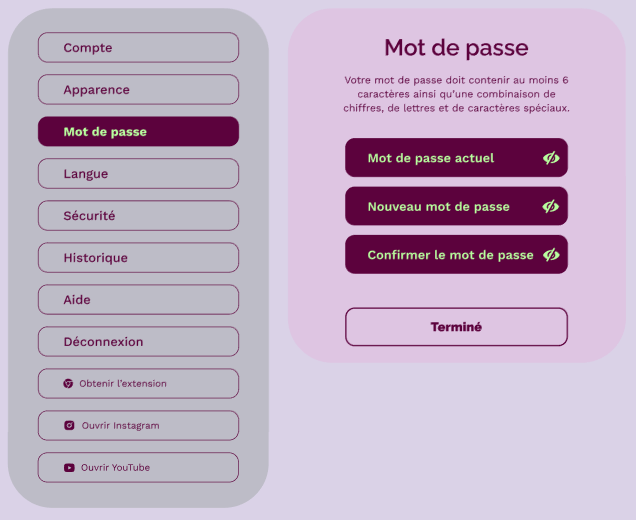Image resolution: width=636 pixels, height=520 pixels.
Task: Click the YouTube logo icon
Action: click(x=69, y=468)
